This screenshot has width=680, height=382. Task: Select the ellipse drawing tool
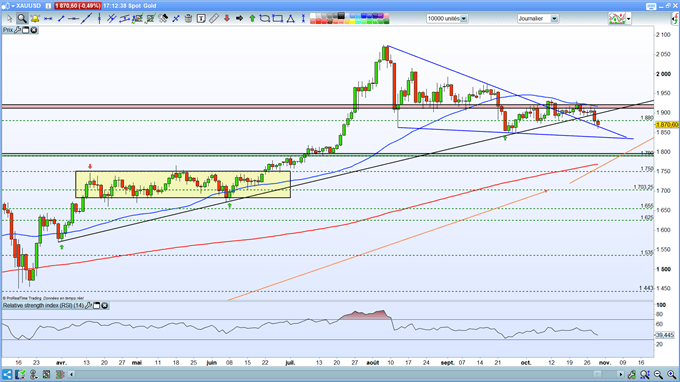(x=265, y=18)
